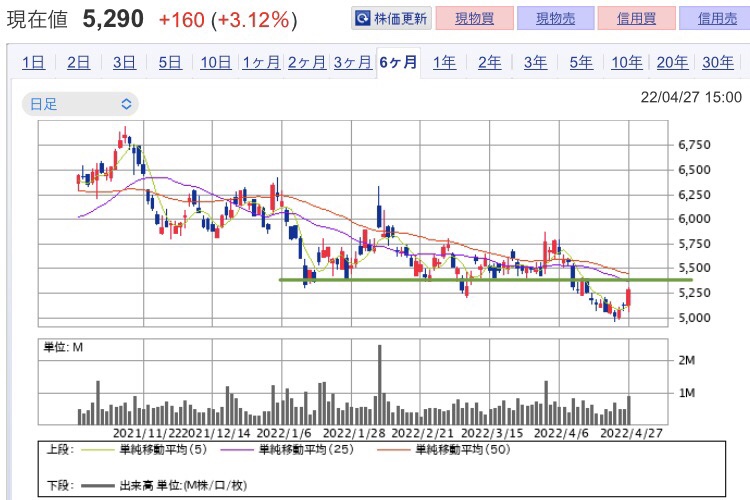
Task: Switch chart range to 10年
Action: (x=627, y=62)
